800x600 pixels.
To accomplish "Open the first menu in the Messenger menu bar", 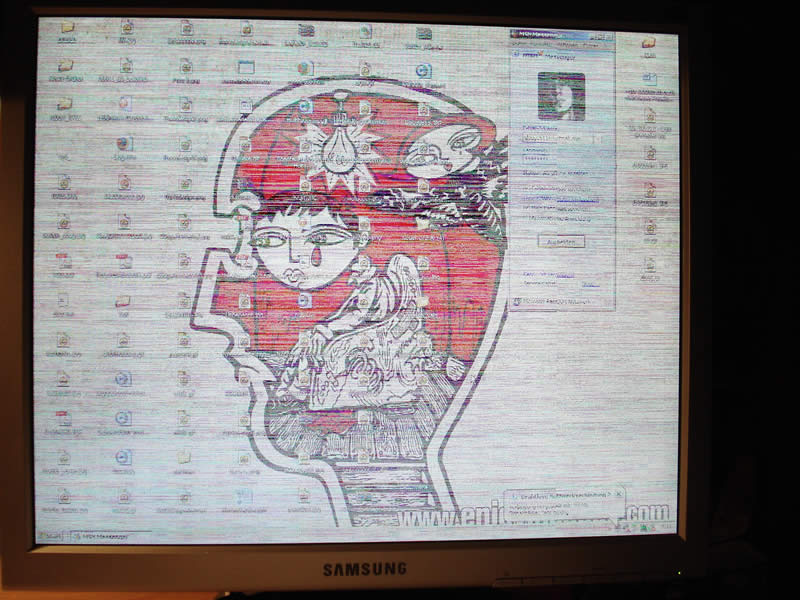I will tap(522, 43).
